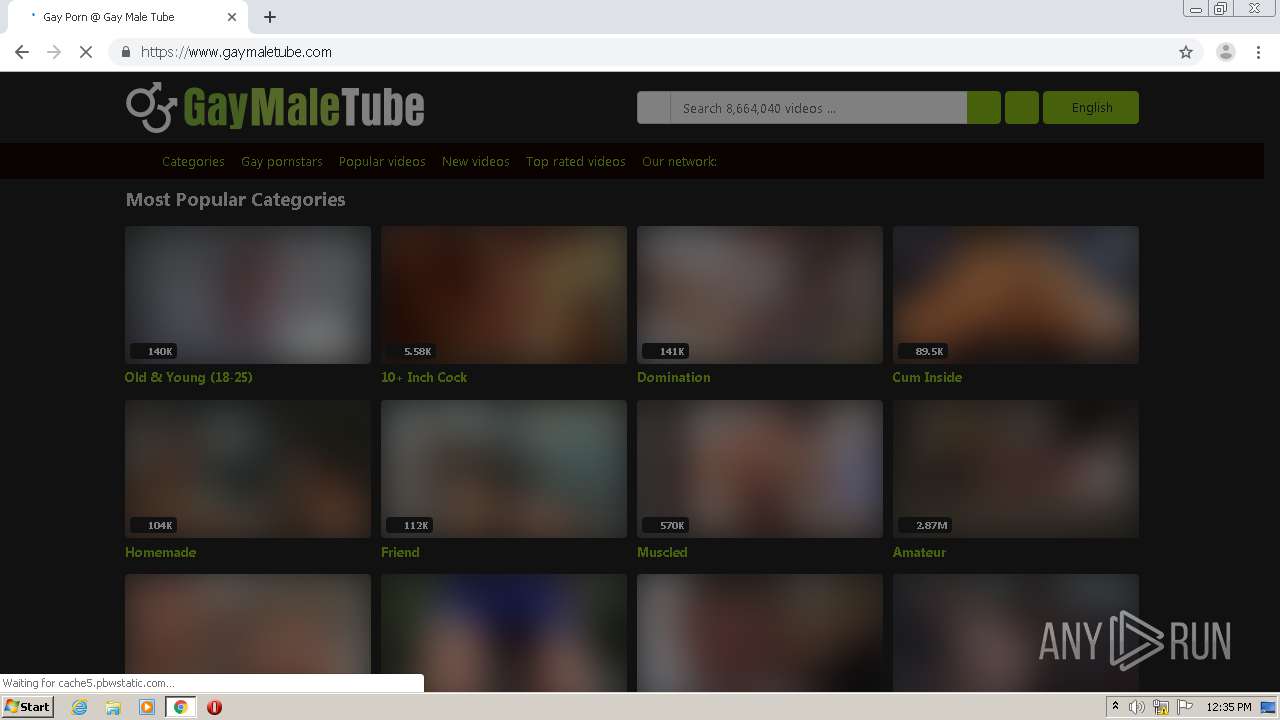Open the Muscled category link
Screen dimensions: 1280x720
662,552
